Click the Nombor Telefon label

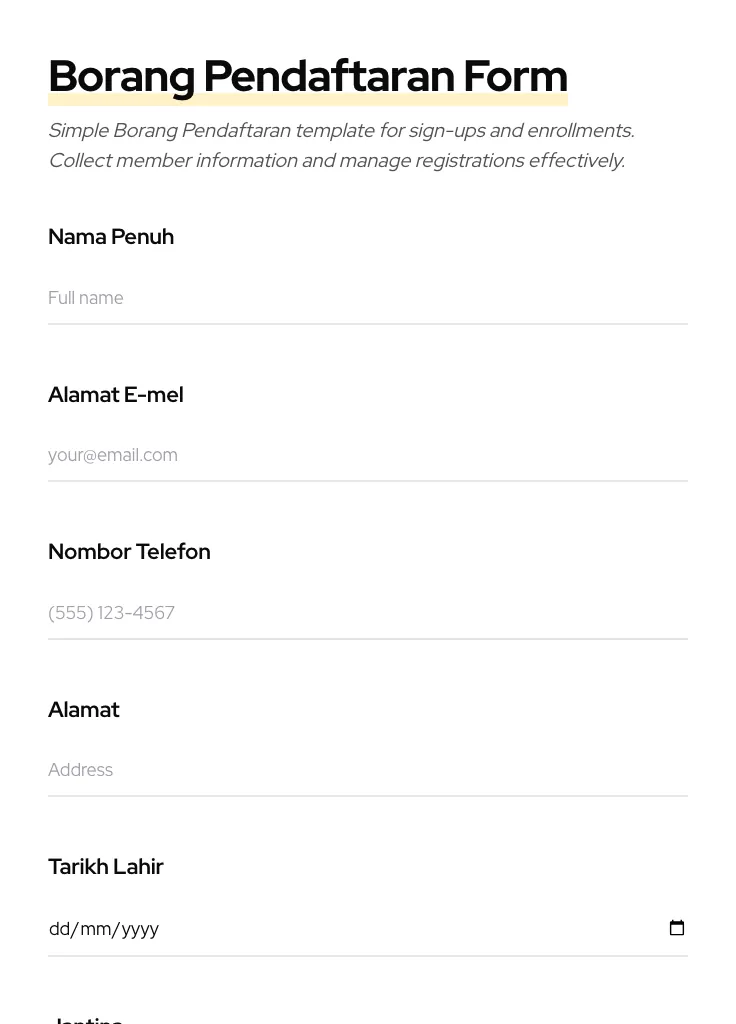click(129, 552)
